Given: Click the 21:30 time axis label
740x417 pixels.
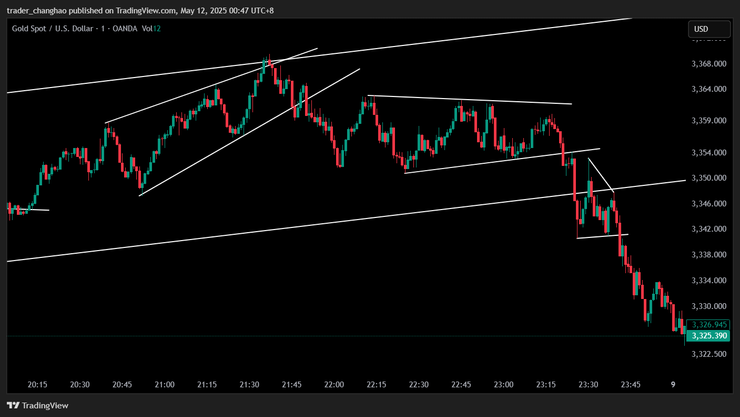Looking at the screenshot, I should point(249,384).
